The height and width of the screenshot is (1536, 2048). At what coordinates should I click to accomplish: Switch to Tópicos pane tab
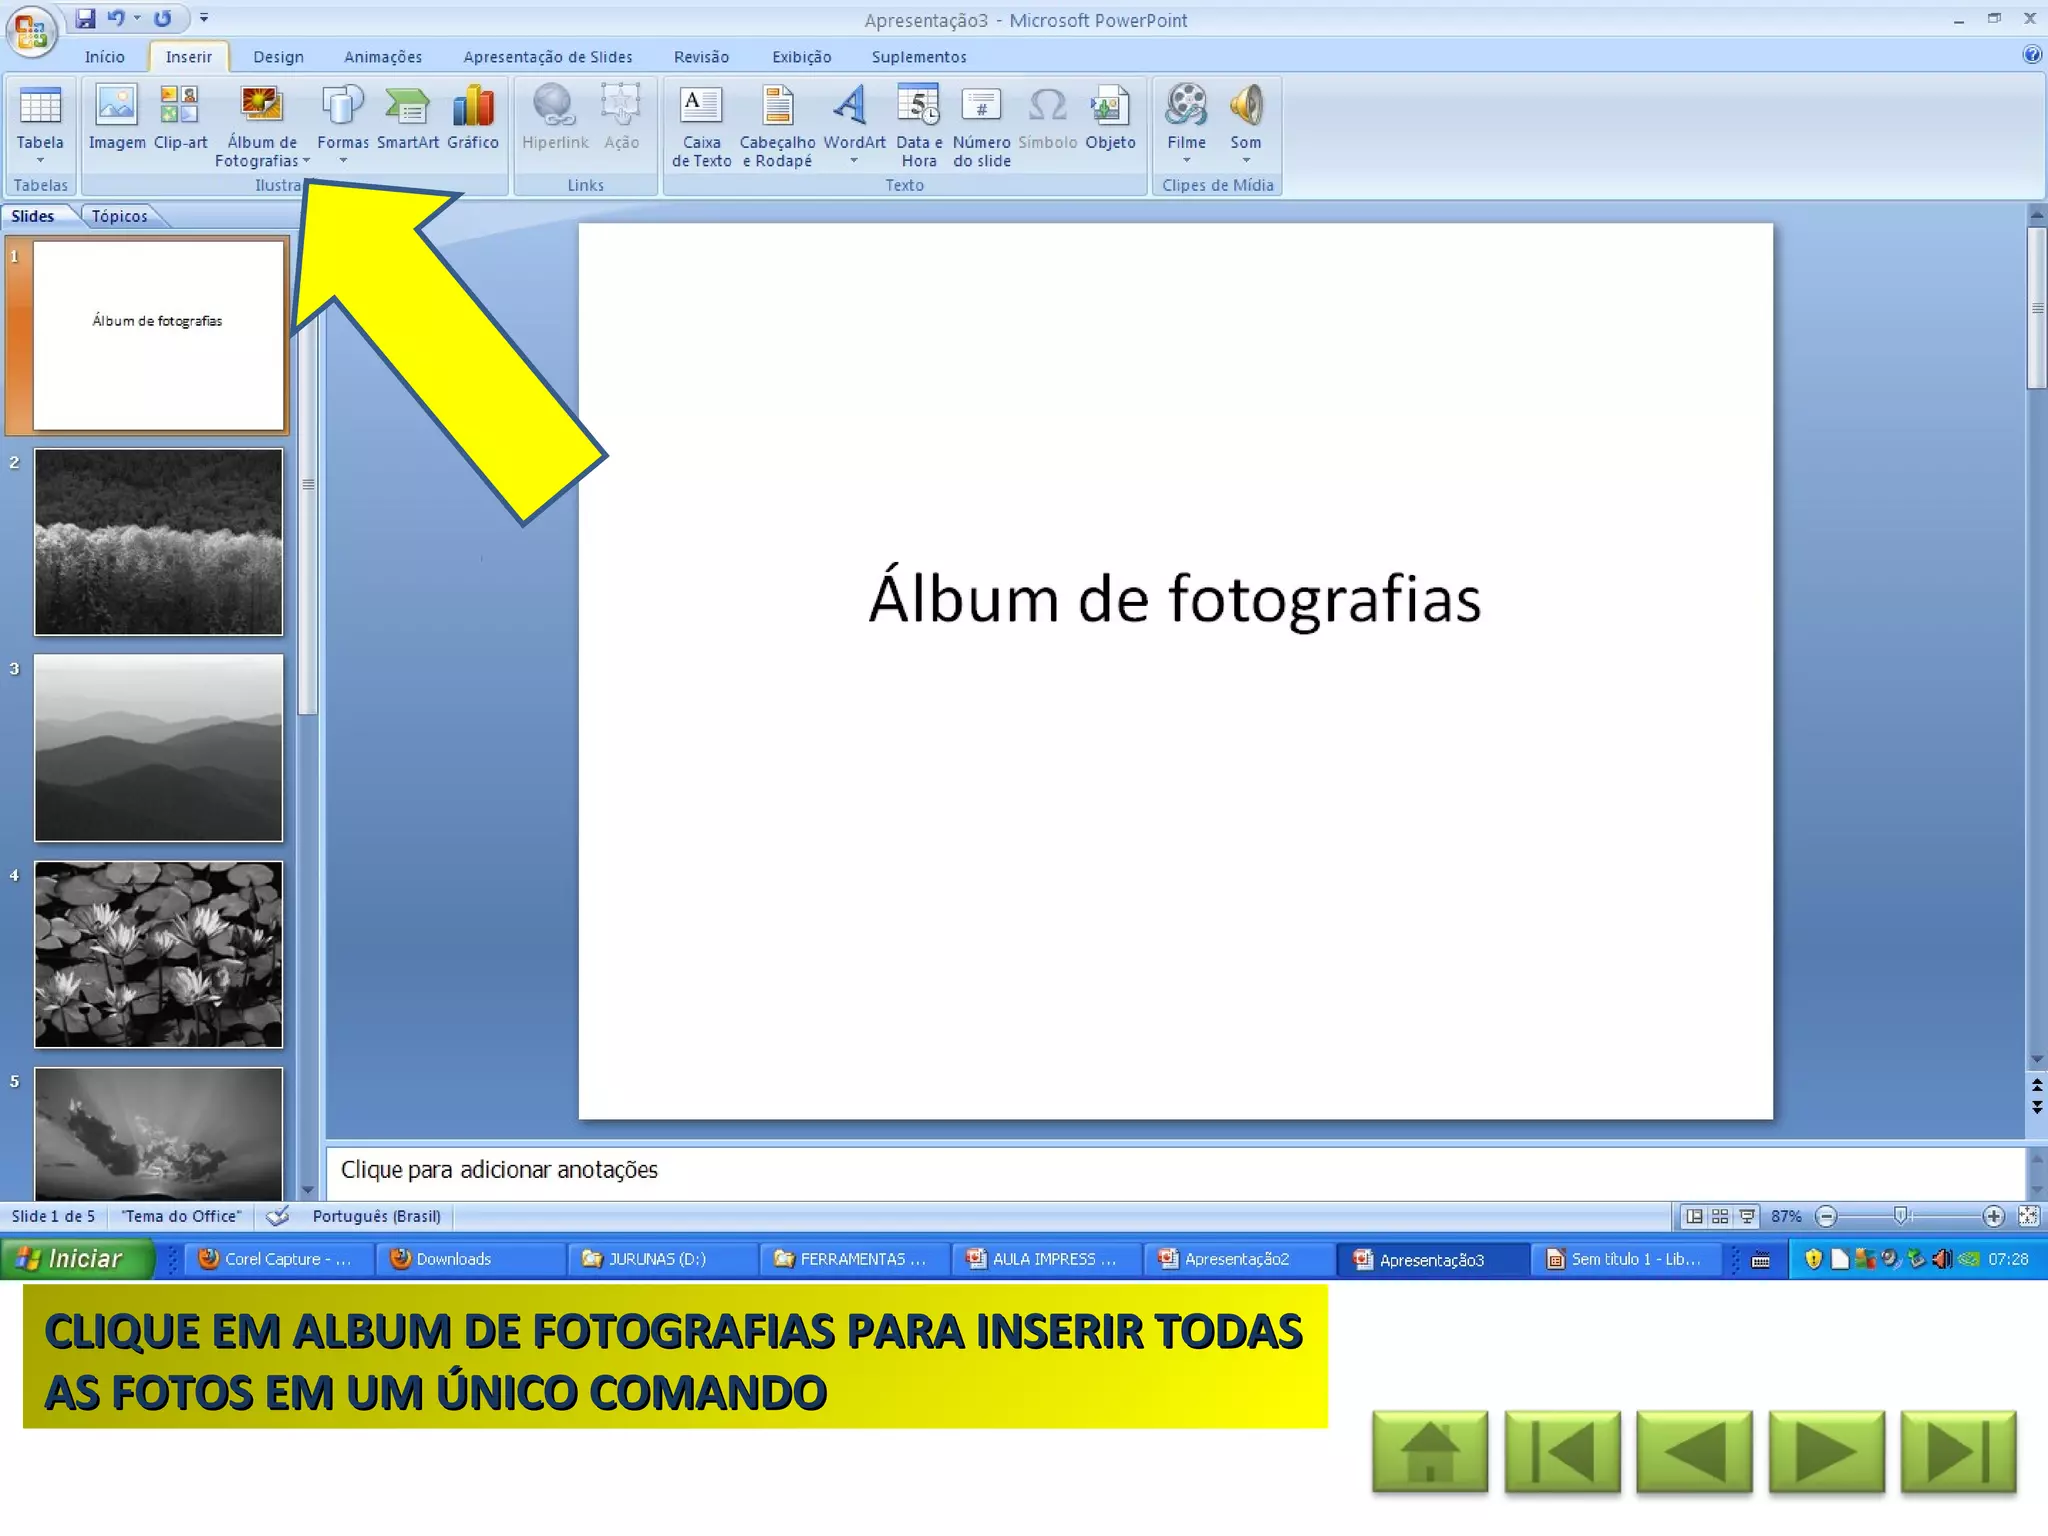119,216
